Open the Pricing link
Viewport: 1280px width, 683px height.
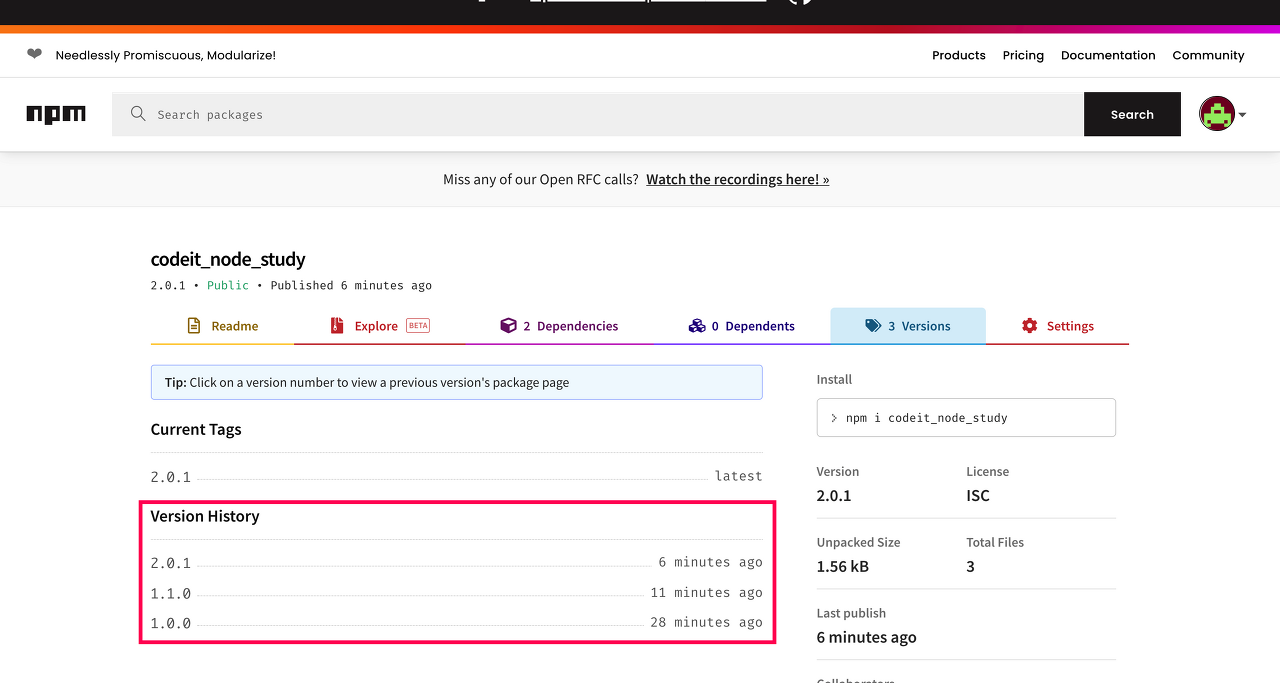point(1023,55)
